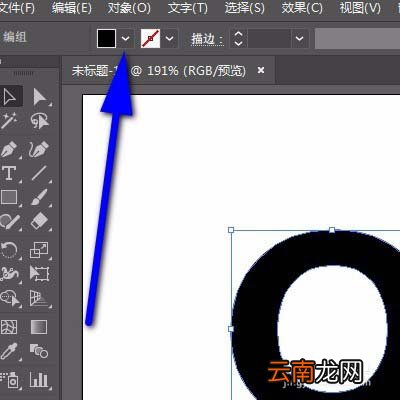This screenshot has height=400, width=400.
Task: Expand the stroke color dropdown arrow
Action: 170,38
